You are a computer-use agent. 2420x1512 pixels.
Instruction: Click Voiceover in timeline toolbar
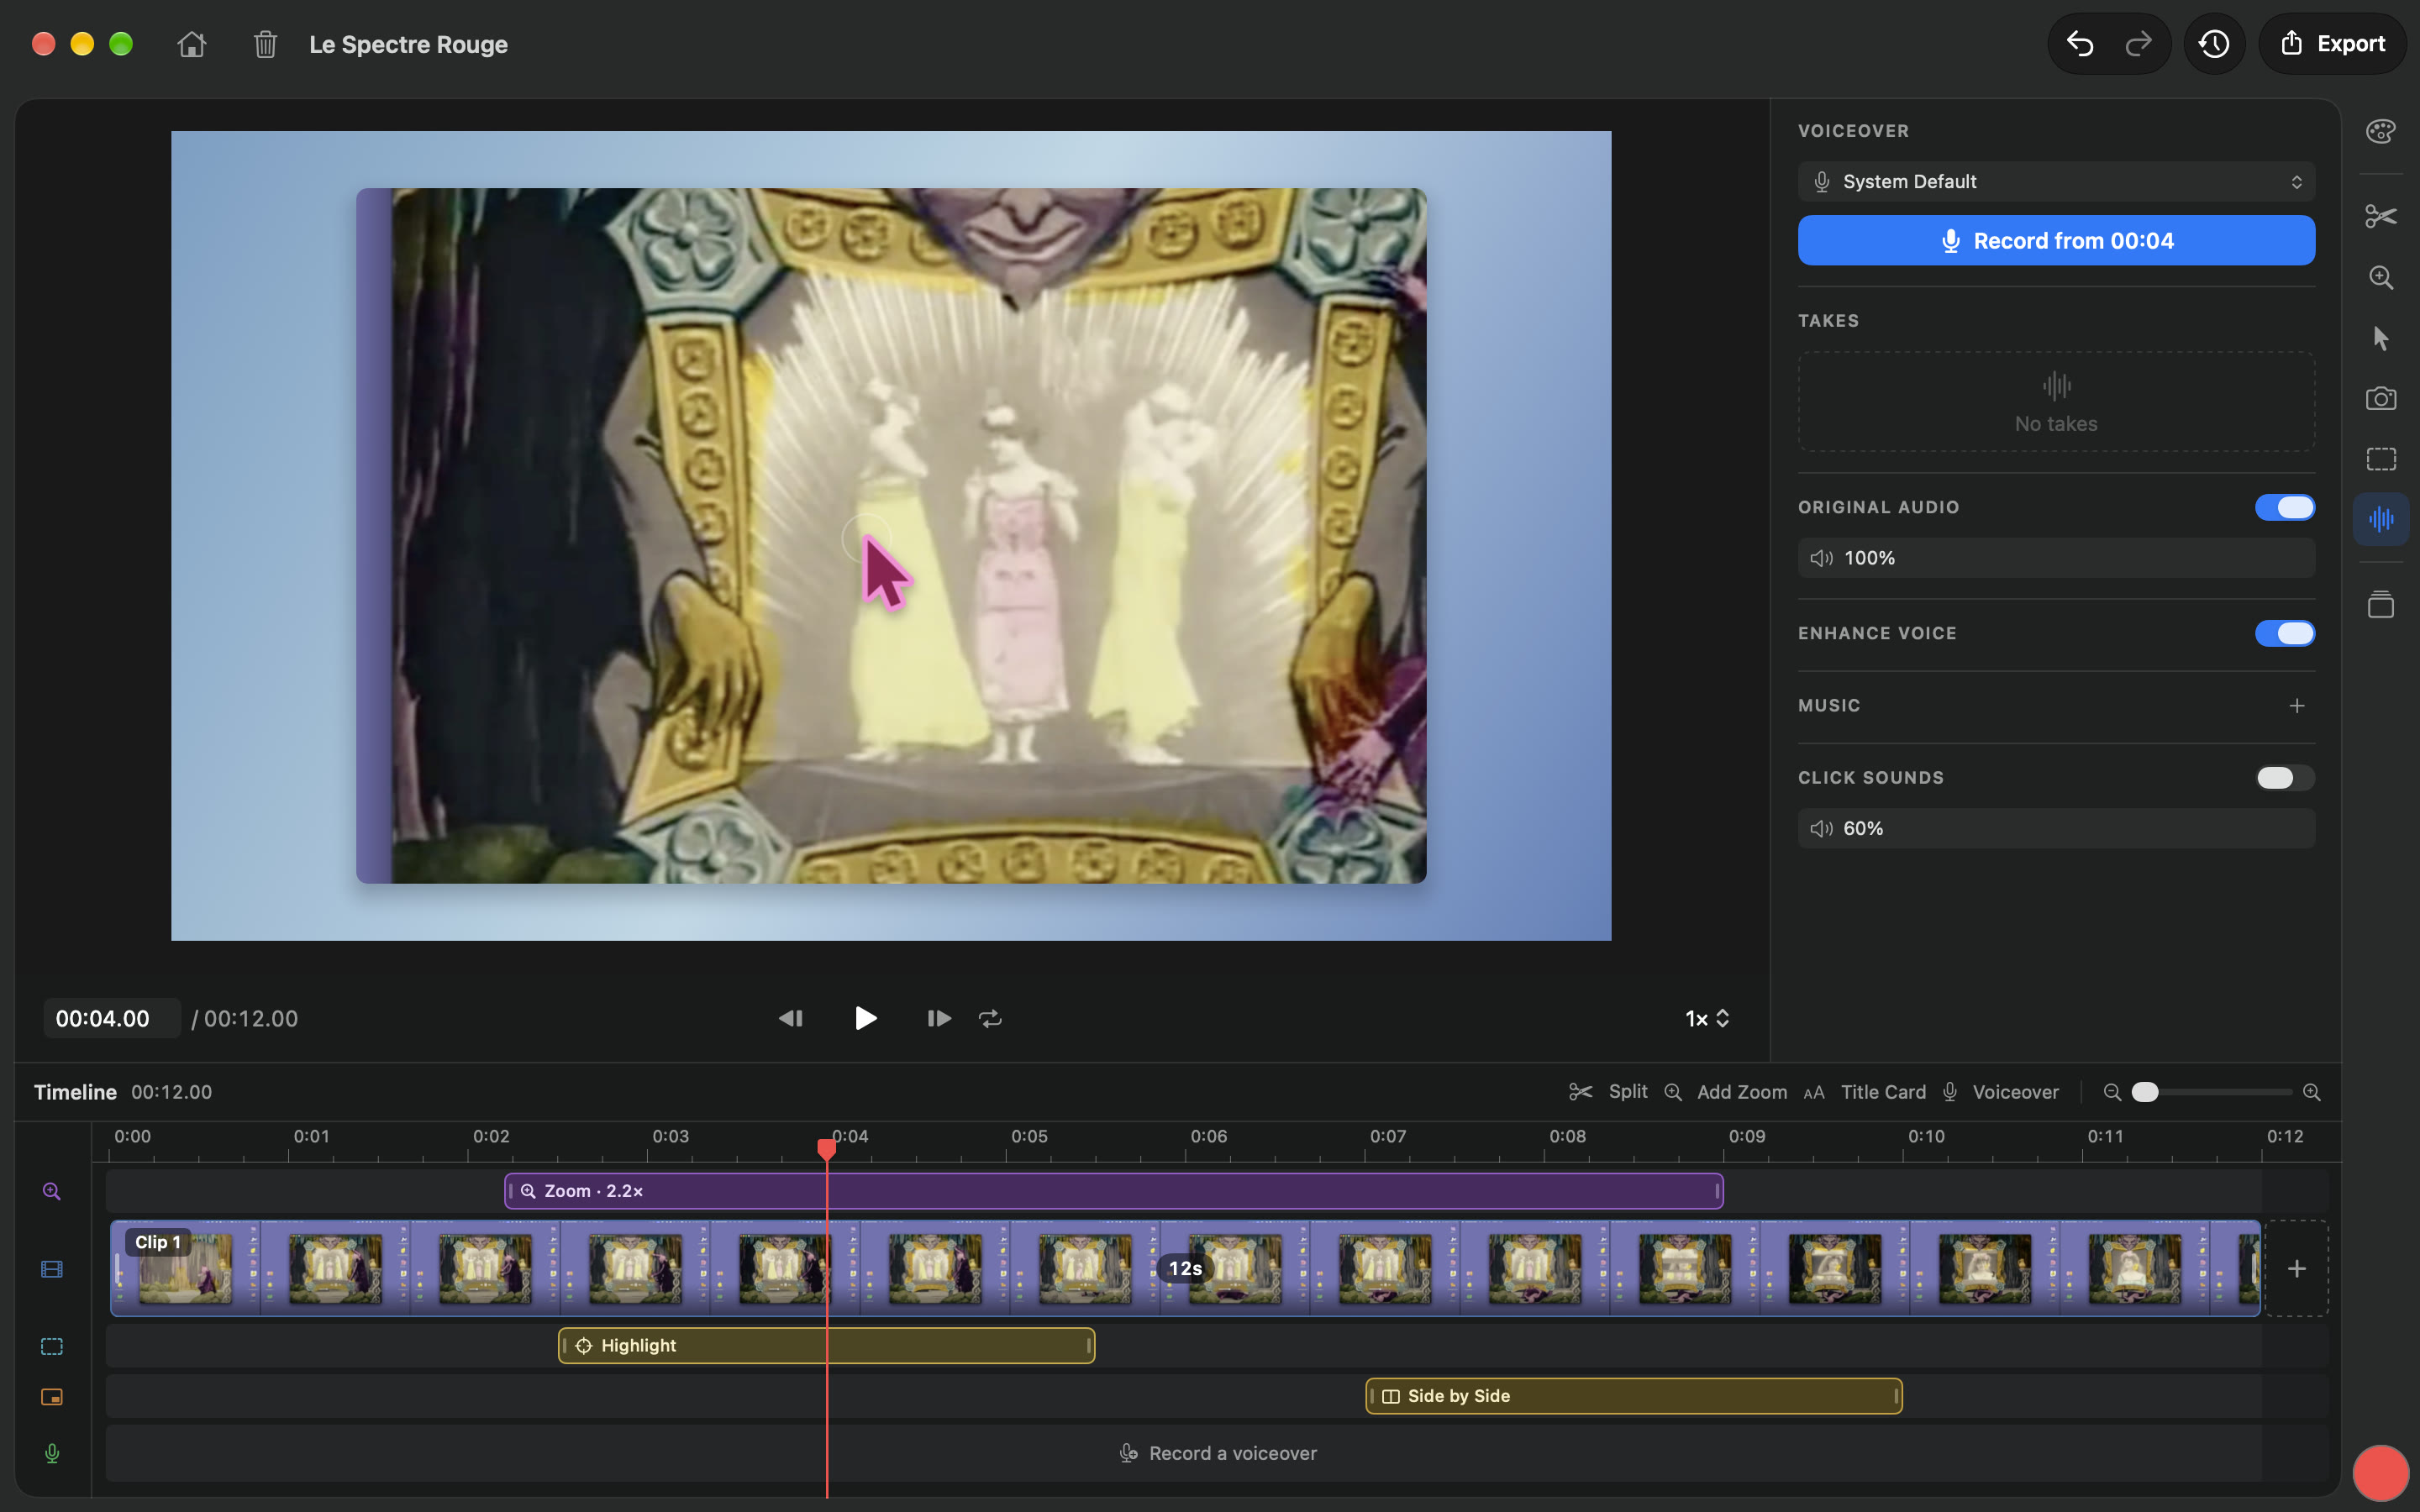tap(2000, 1092)
